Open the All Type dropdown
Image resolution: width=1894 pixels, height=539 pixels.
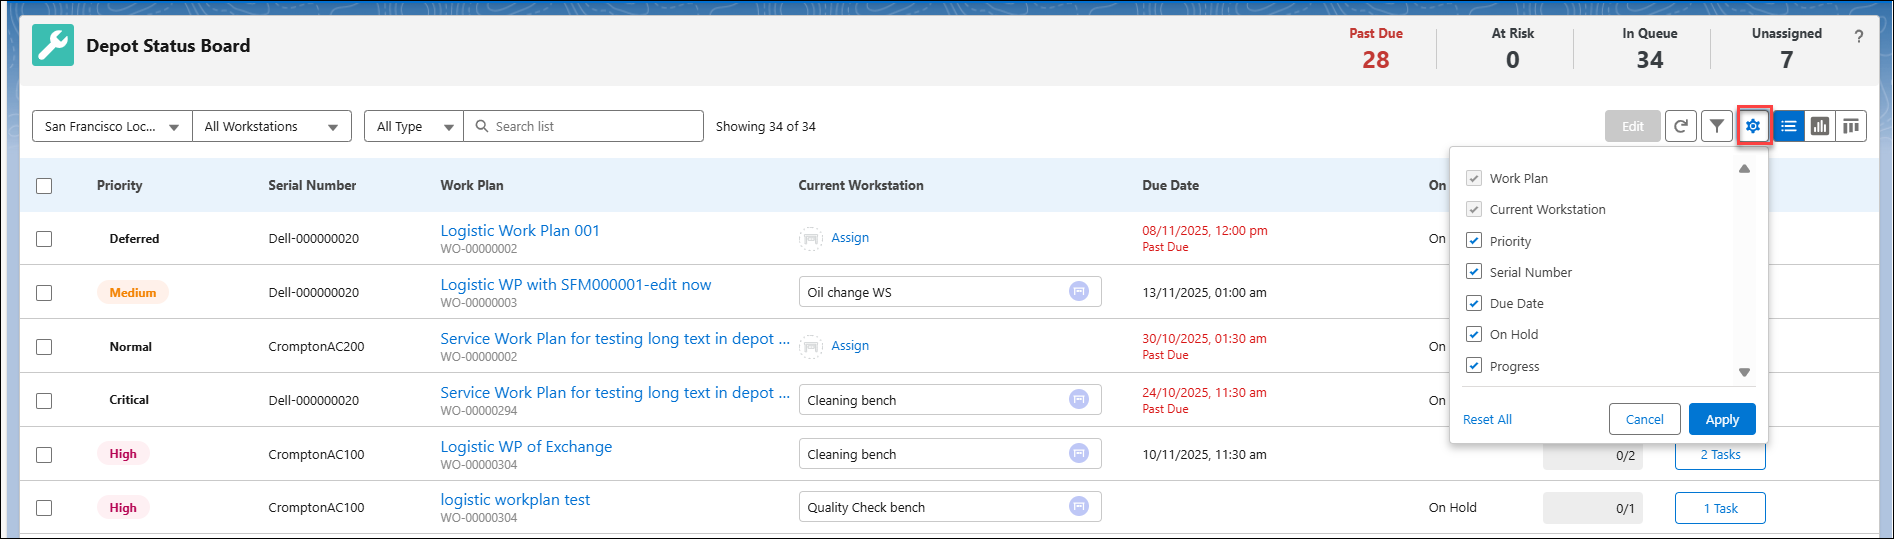click(414, 126)
